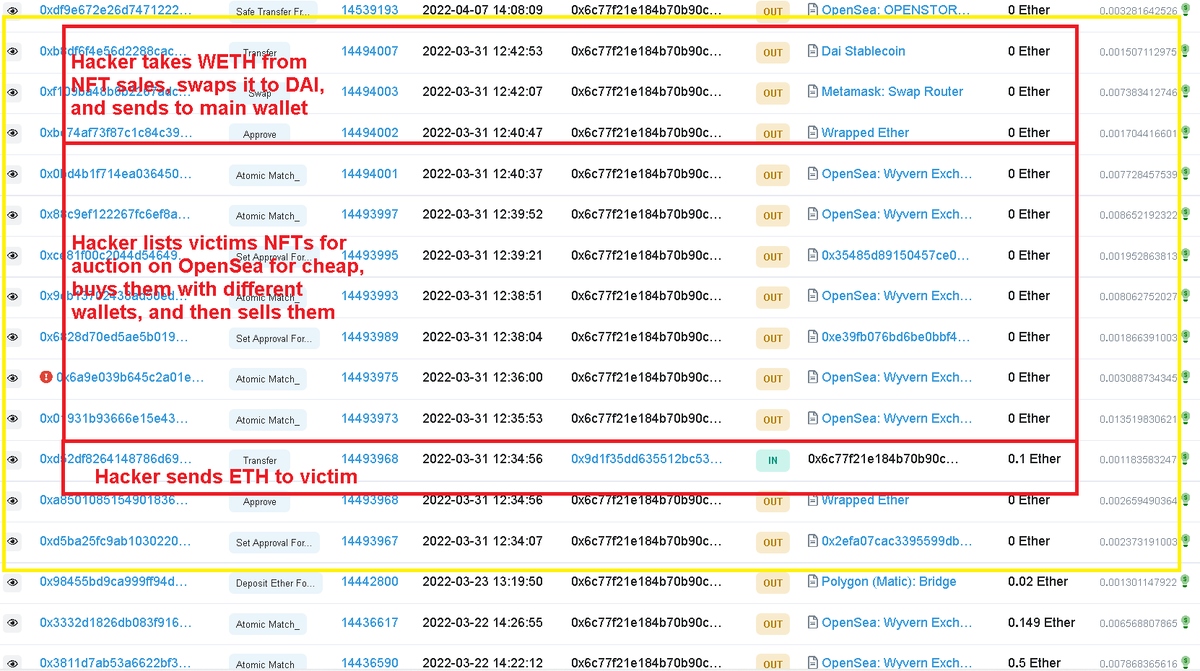Click the eye icon for block 14494001 row
The height and width of the screenshot is (671, 1200).
[13, 174]
